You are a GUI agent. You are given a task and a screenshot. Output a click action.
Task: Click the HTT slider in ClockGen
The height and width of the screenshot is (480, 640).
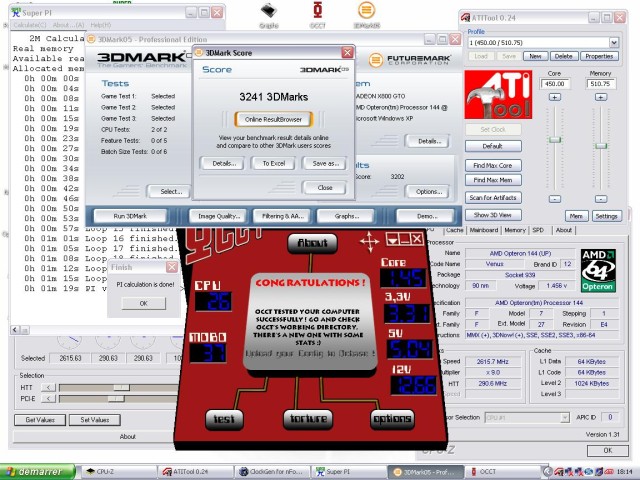pyautogui.click(x=121, y=387)
